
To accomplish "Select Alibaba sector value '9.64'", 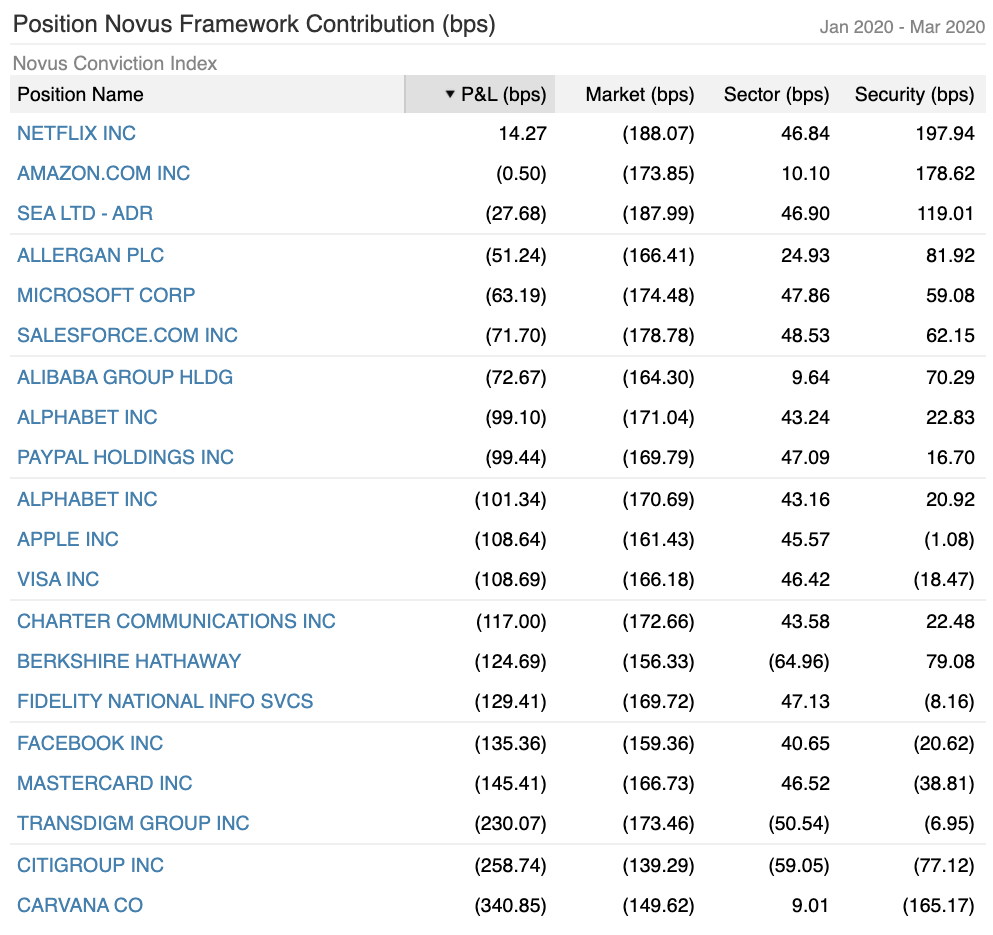I will click(811, 378).
